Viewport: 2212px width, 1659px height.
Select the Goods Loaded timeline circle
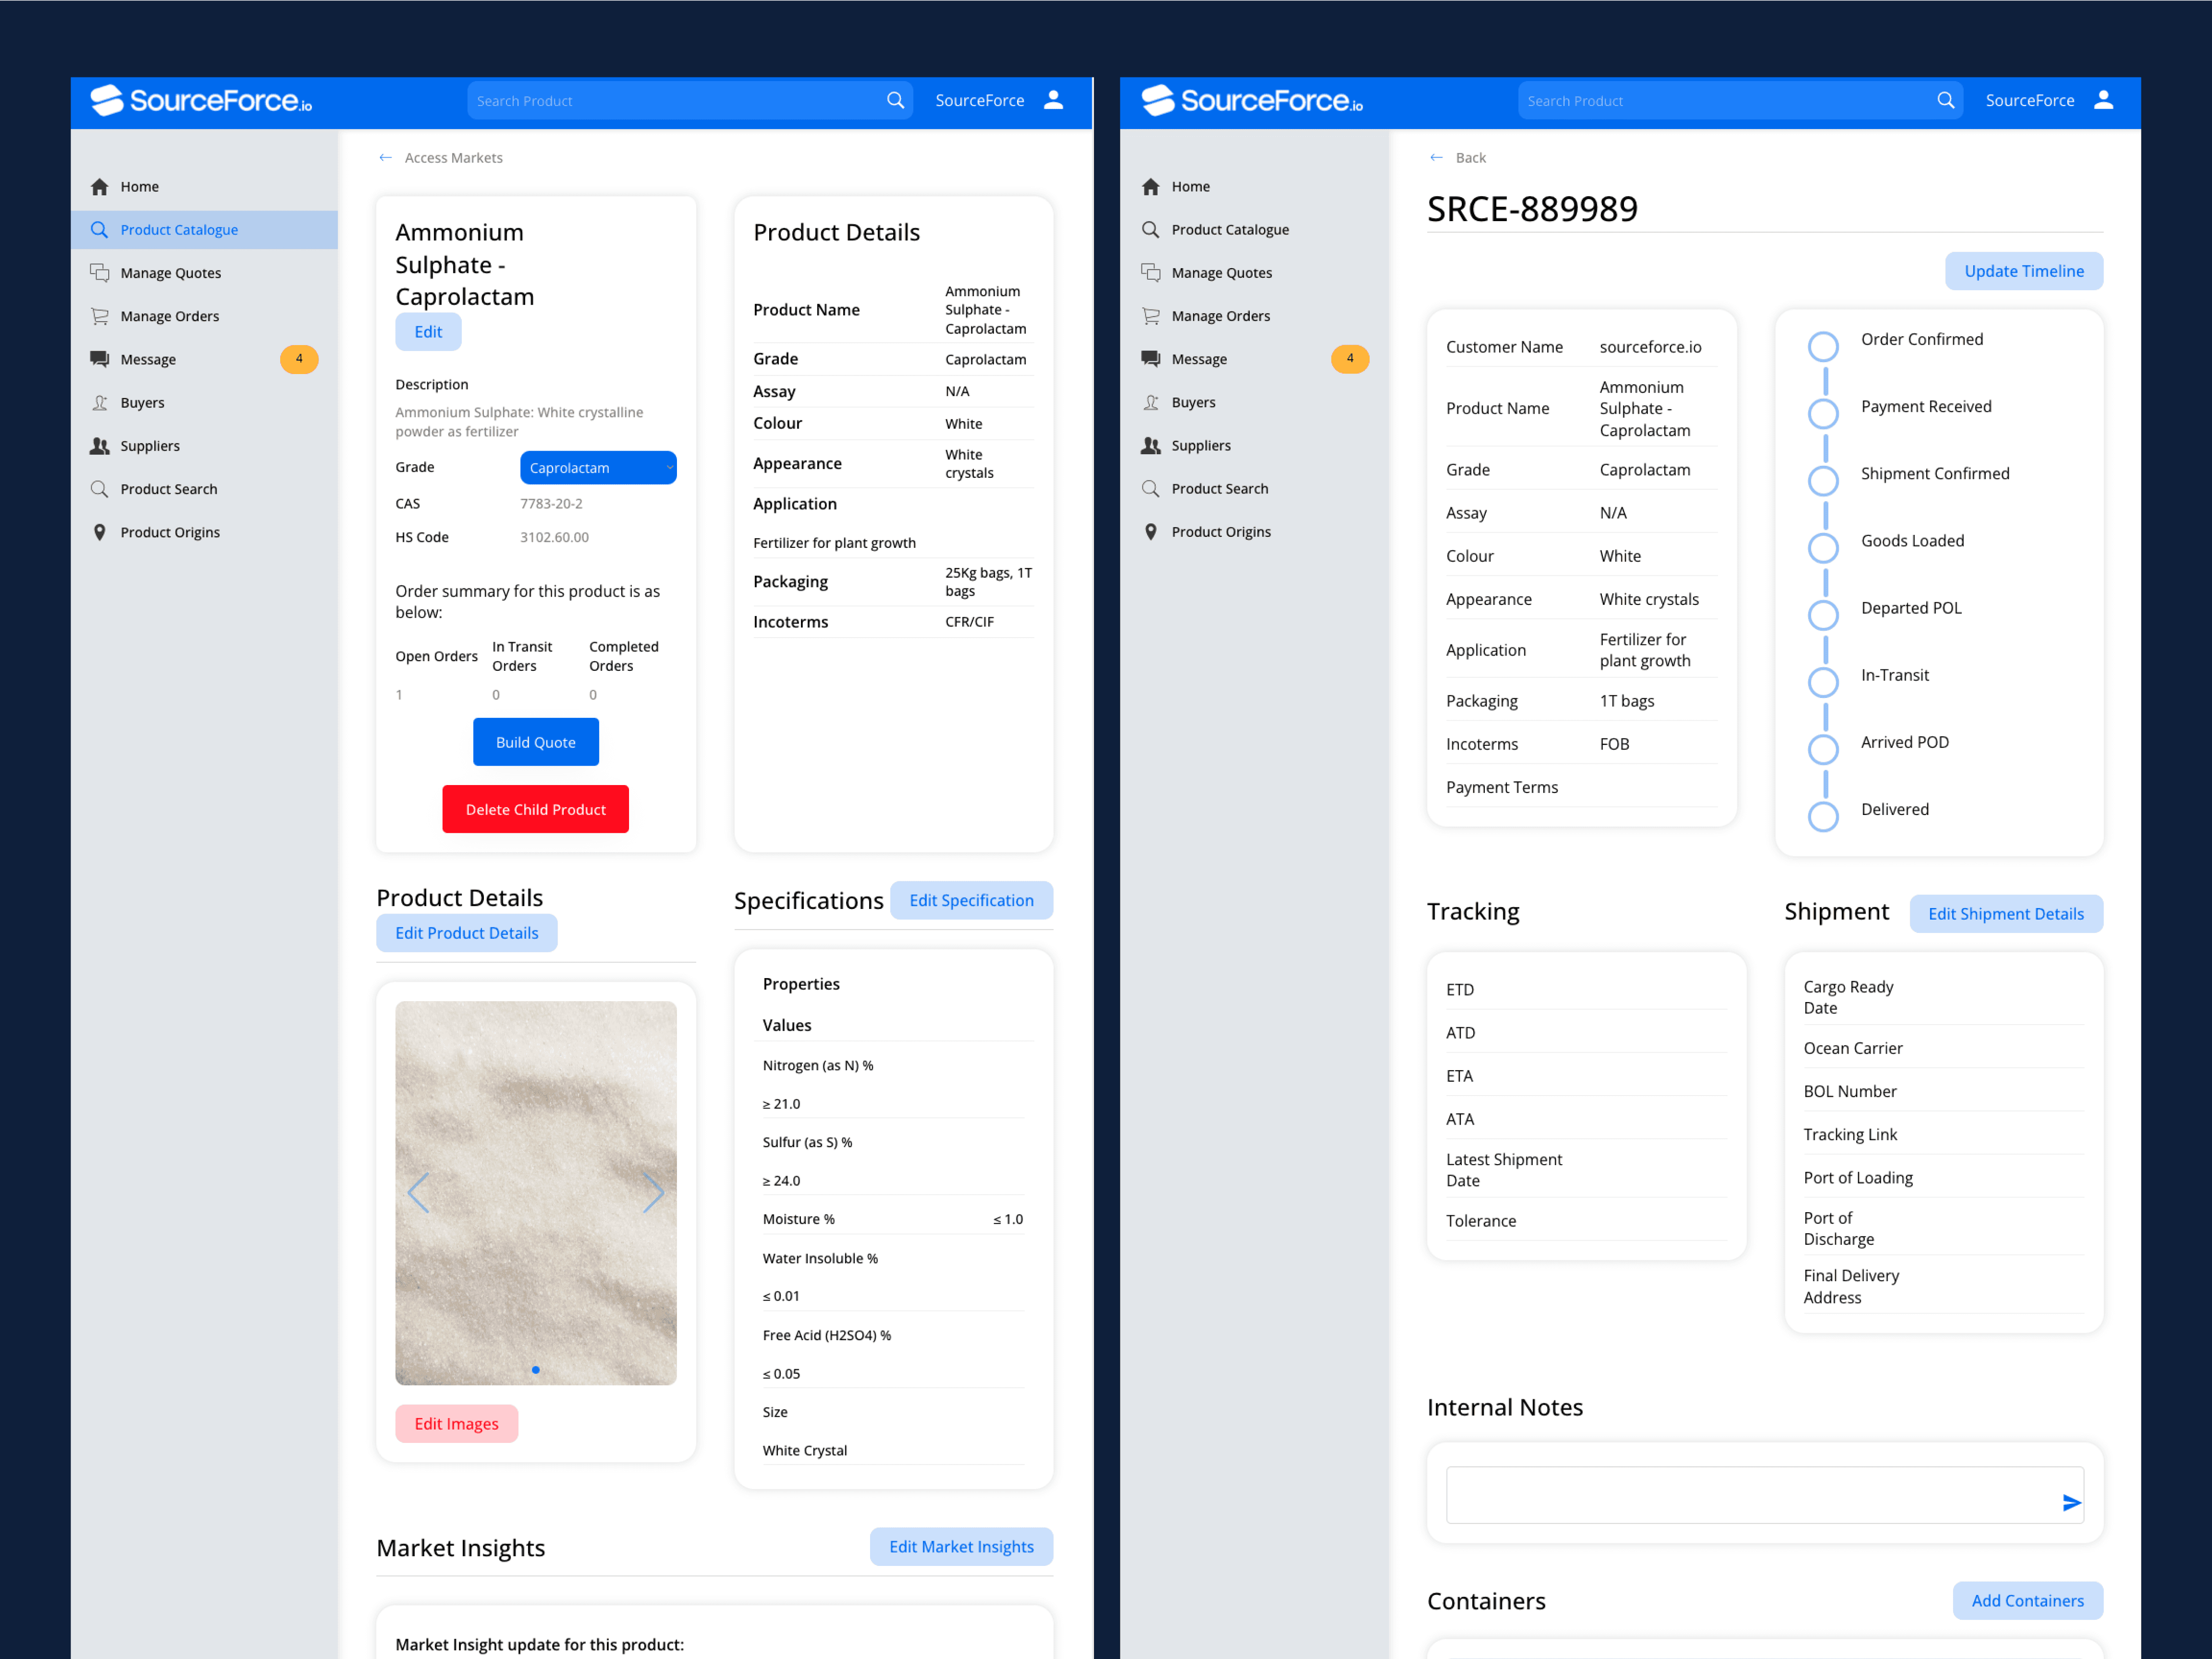click(1823, 548)
